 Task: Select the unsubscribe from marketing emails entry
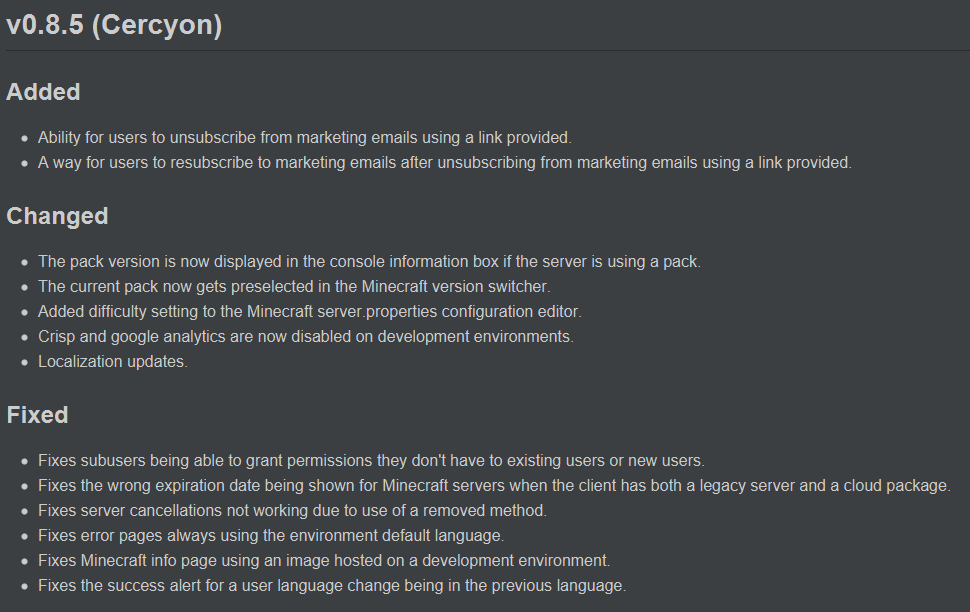pyautogui.click(x=304, y=137)
